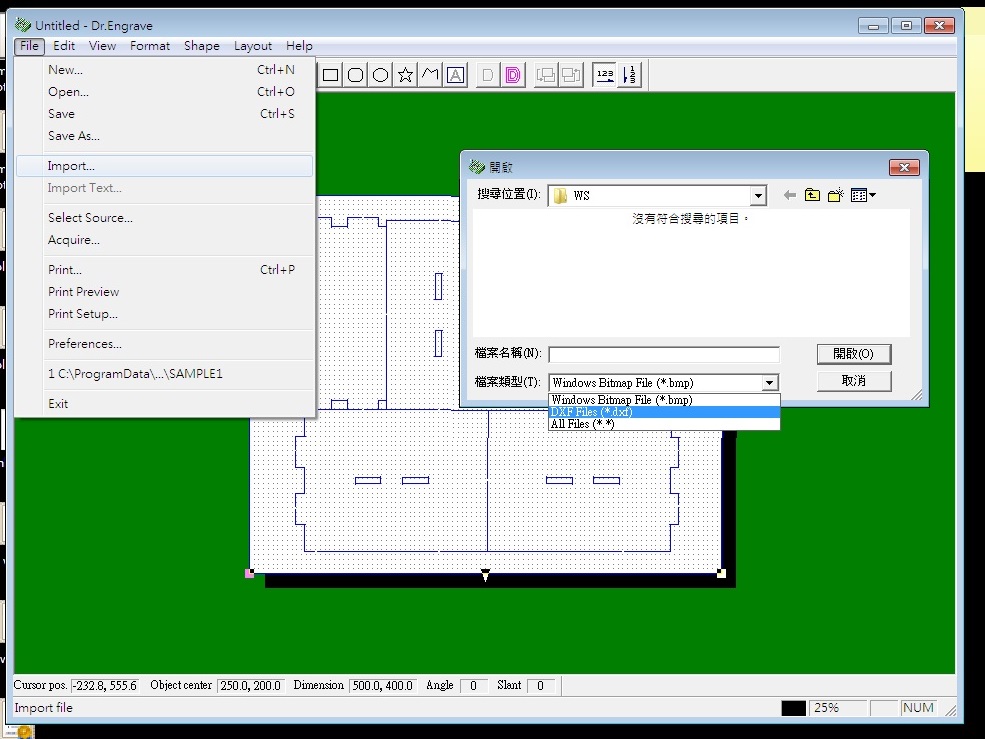Choose Acquire... from the File menu
This screenshot has width=985, height=739.
[x=165, y=240]
